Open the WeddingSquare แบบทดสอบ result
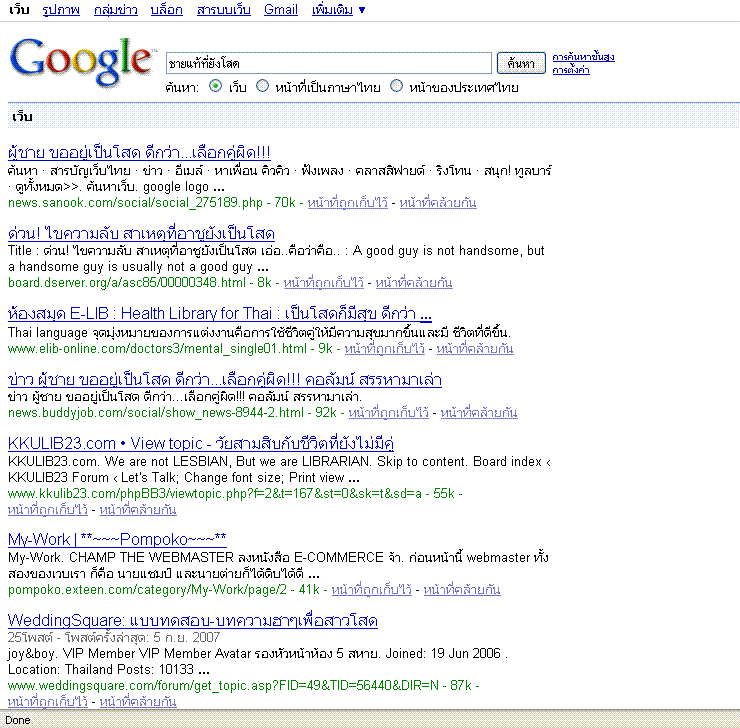Viewport: 740px width, 728px height. [x=193, y=620]
